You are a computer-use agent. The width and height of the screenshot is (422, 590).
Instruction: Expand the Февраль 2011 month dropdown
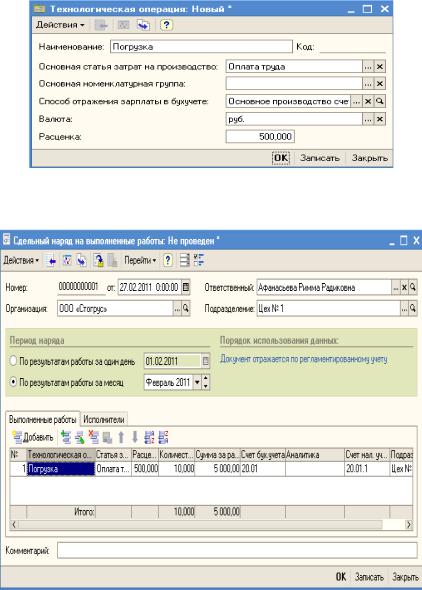pyautogui.click(x=197, y=383)
